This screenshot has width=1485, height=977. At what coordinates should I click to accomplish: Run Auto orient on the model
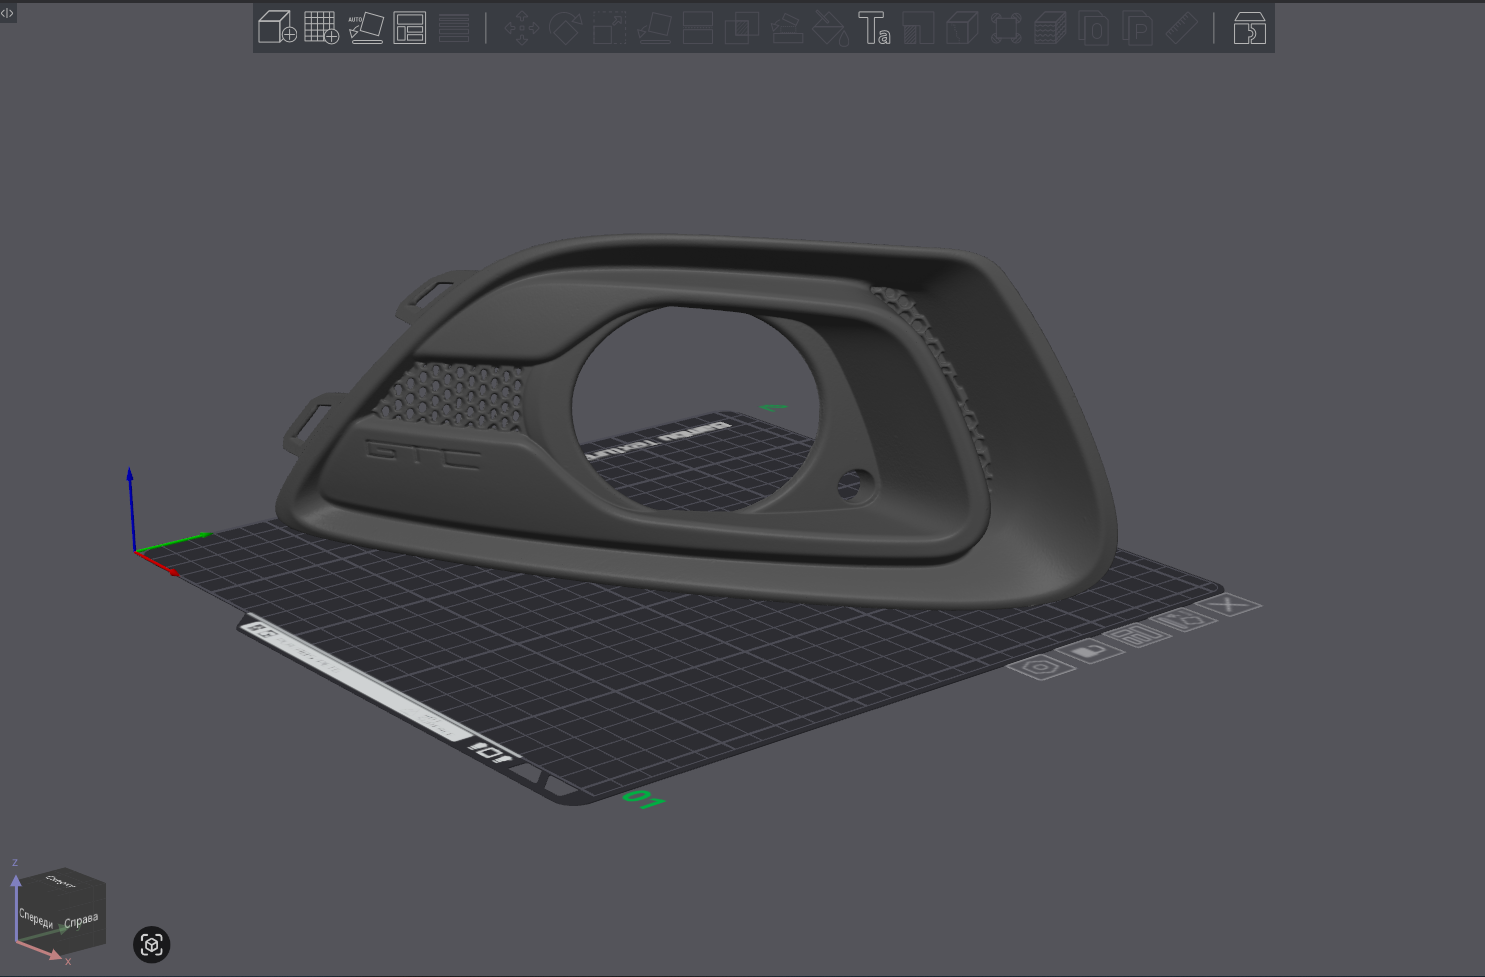point(366,27)
